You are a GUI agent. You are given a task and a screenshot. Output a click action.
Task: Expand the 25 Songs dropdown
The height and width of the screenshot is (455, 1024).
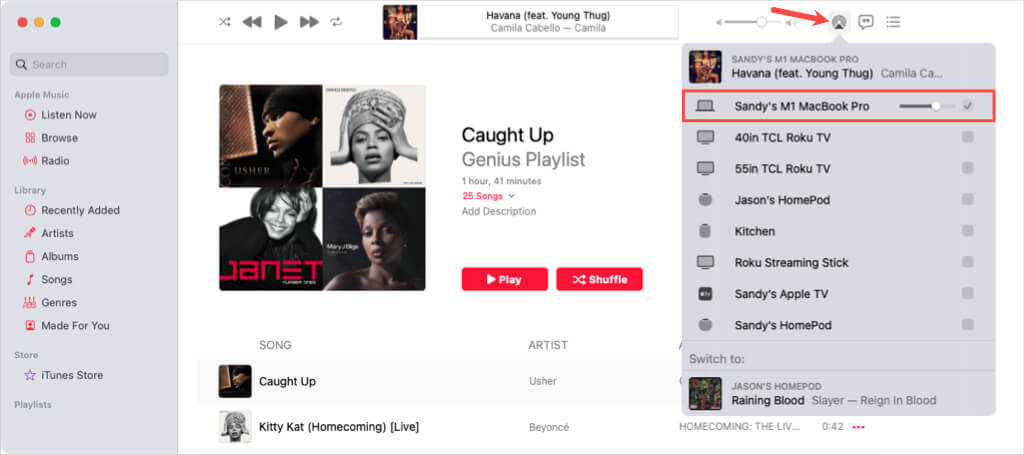coord(488,196)
